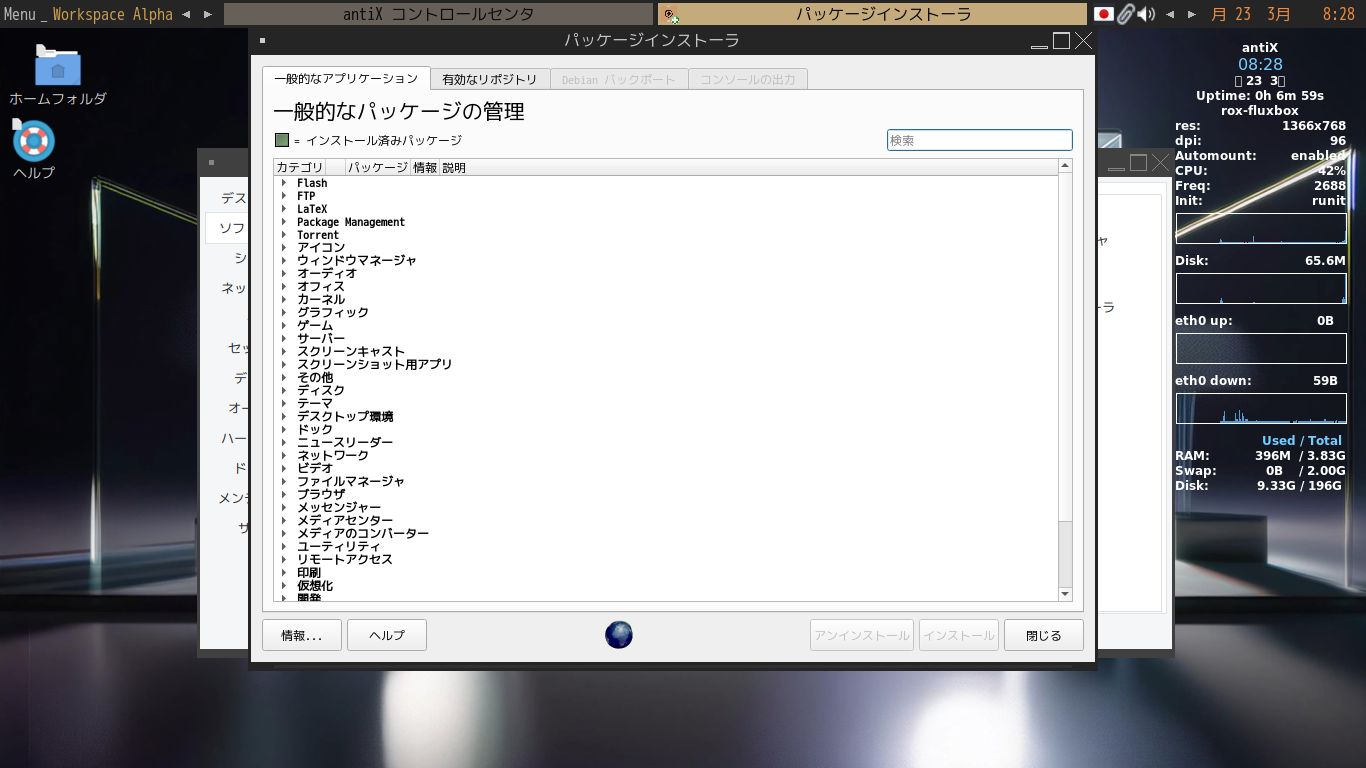
Task: Expand the Flash package category
Action: coord(284,182)
